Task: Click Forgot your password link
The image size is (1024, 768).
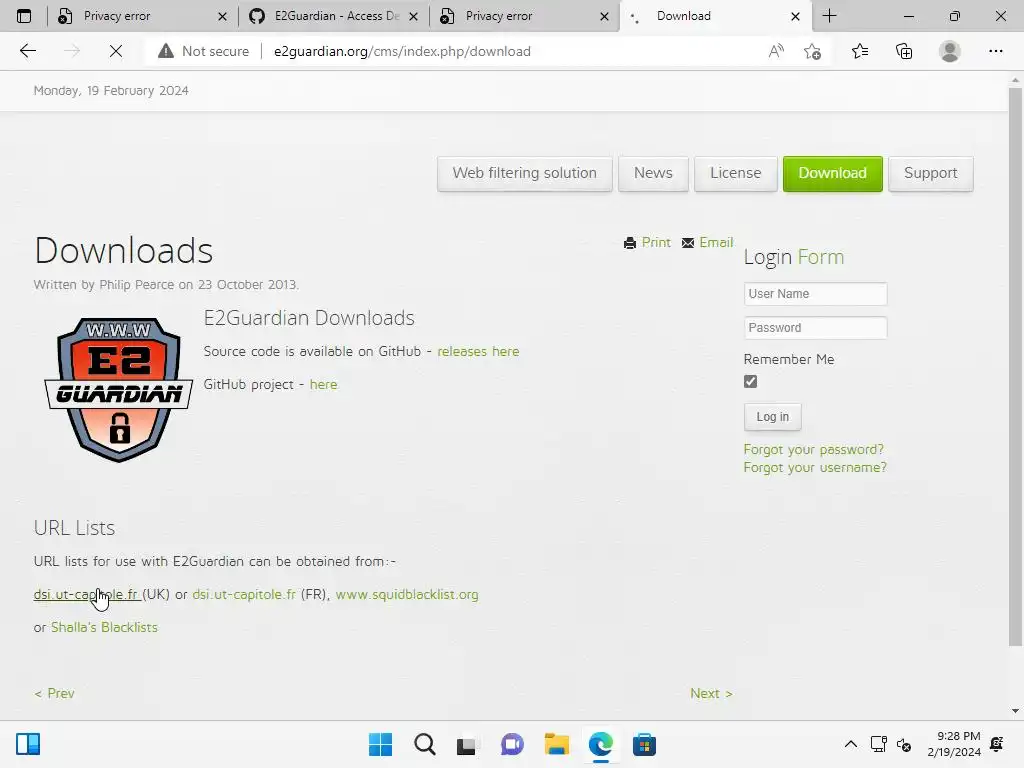Action: coord(814,449)
